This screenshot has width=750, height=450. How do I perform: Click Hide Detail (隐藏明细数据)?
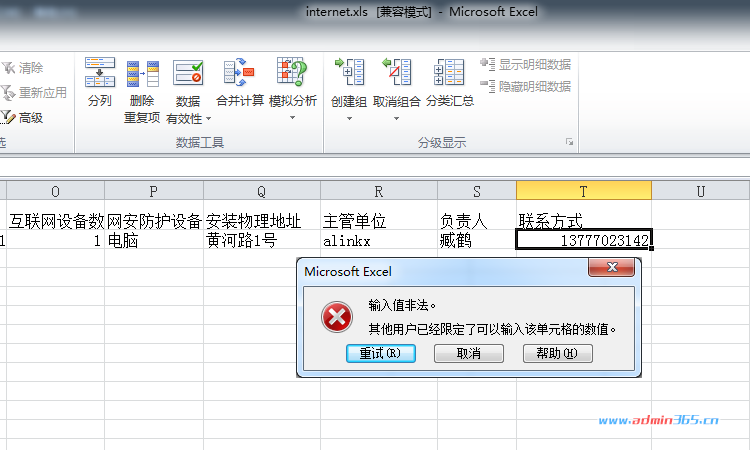(x=525, y=86)
